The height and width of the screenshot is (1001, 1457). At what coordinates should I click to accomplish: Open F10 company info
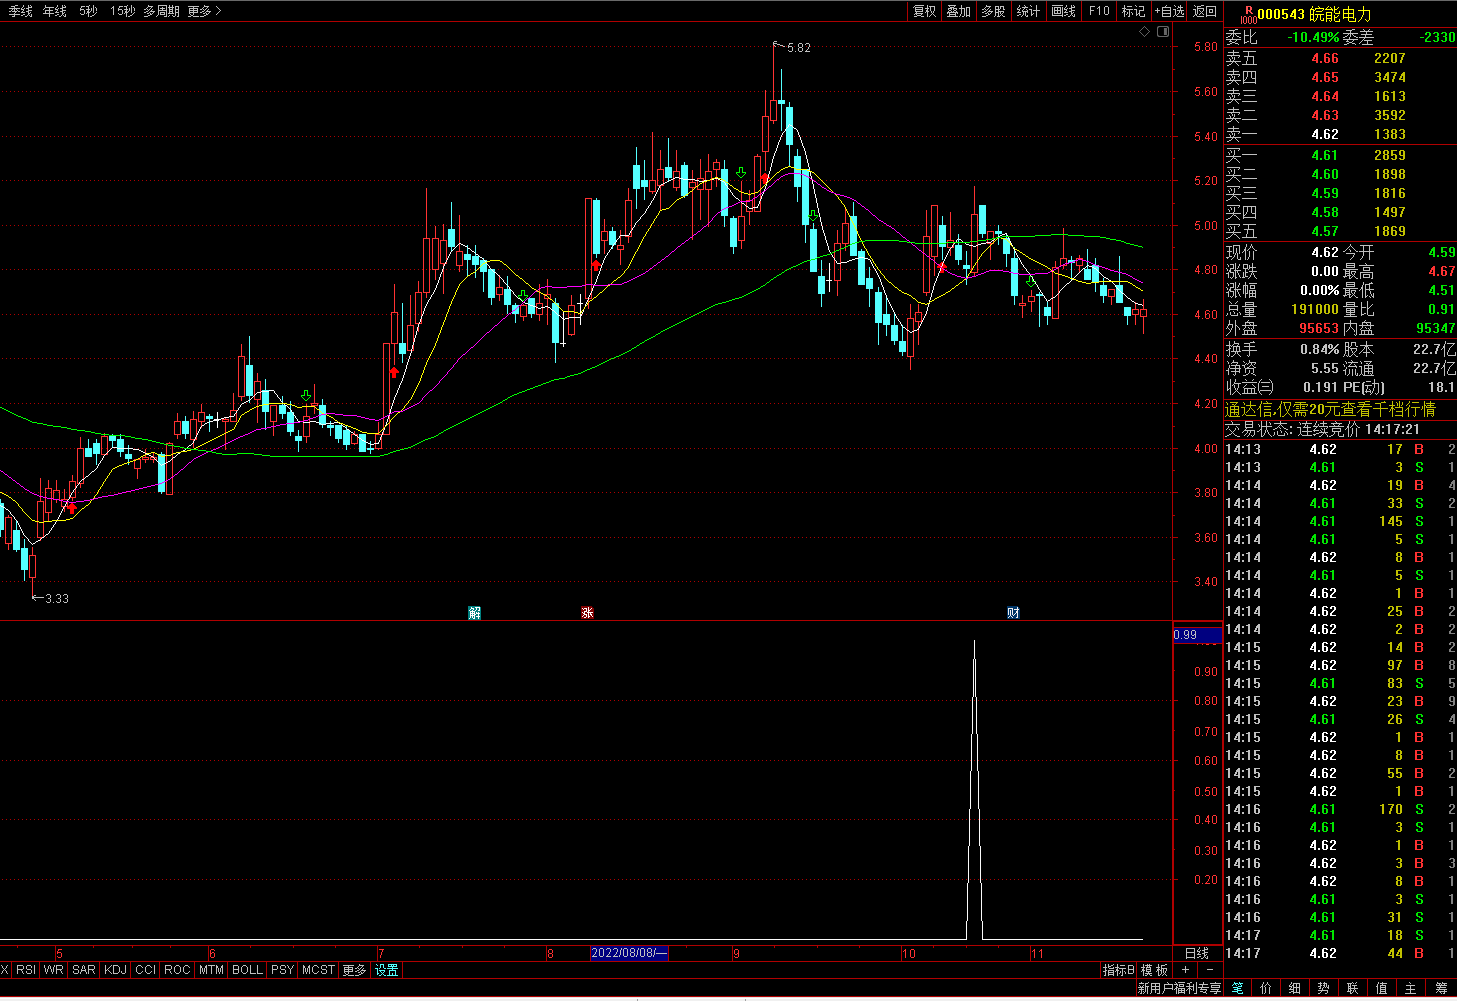(x=1099, y=11)
